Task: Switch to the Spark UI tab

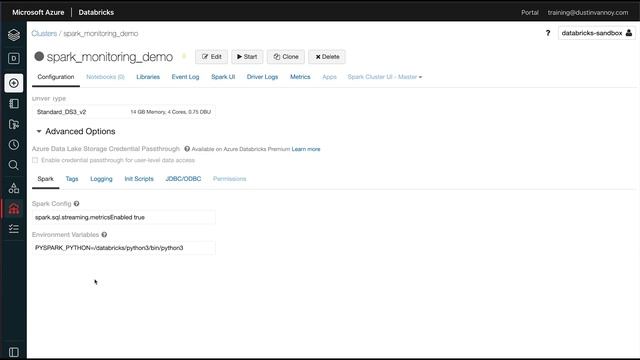Action: coord(223,77)
